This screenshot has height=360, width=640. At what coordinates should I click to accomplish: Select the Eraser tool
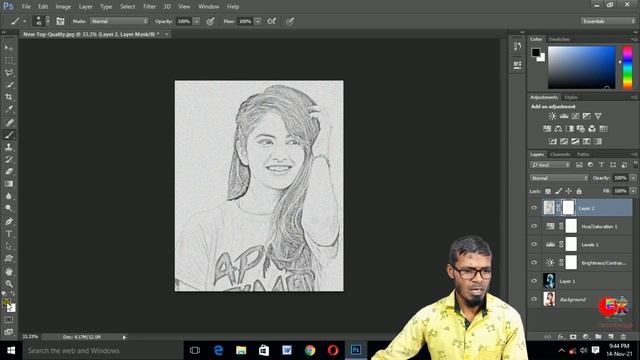9,171
